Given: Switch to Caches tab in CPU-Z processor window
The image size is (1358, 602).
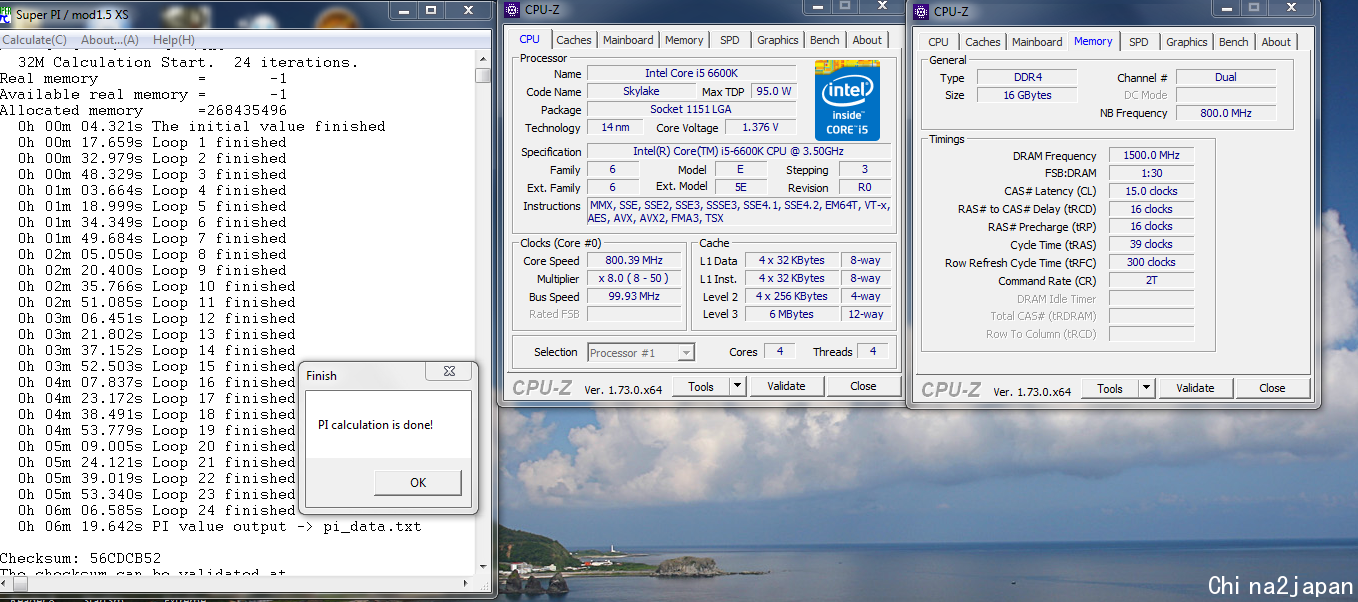Looking at the screenshot, I should (x=574, y=40).
